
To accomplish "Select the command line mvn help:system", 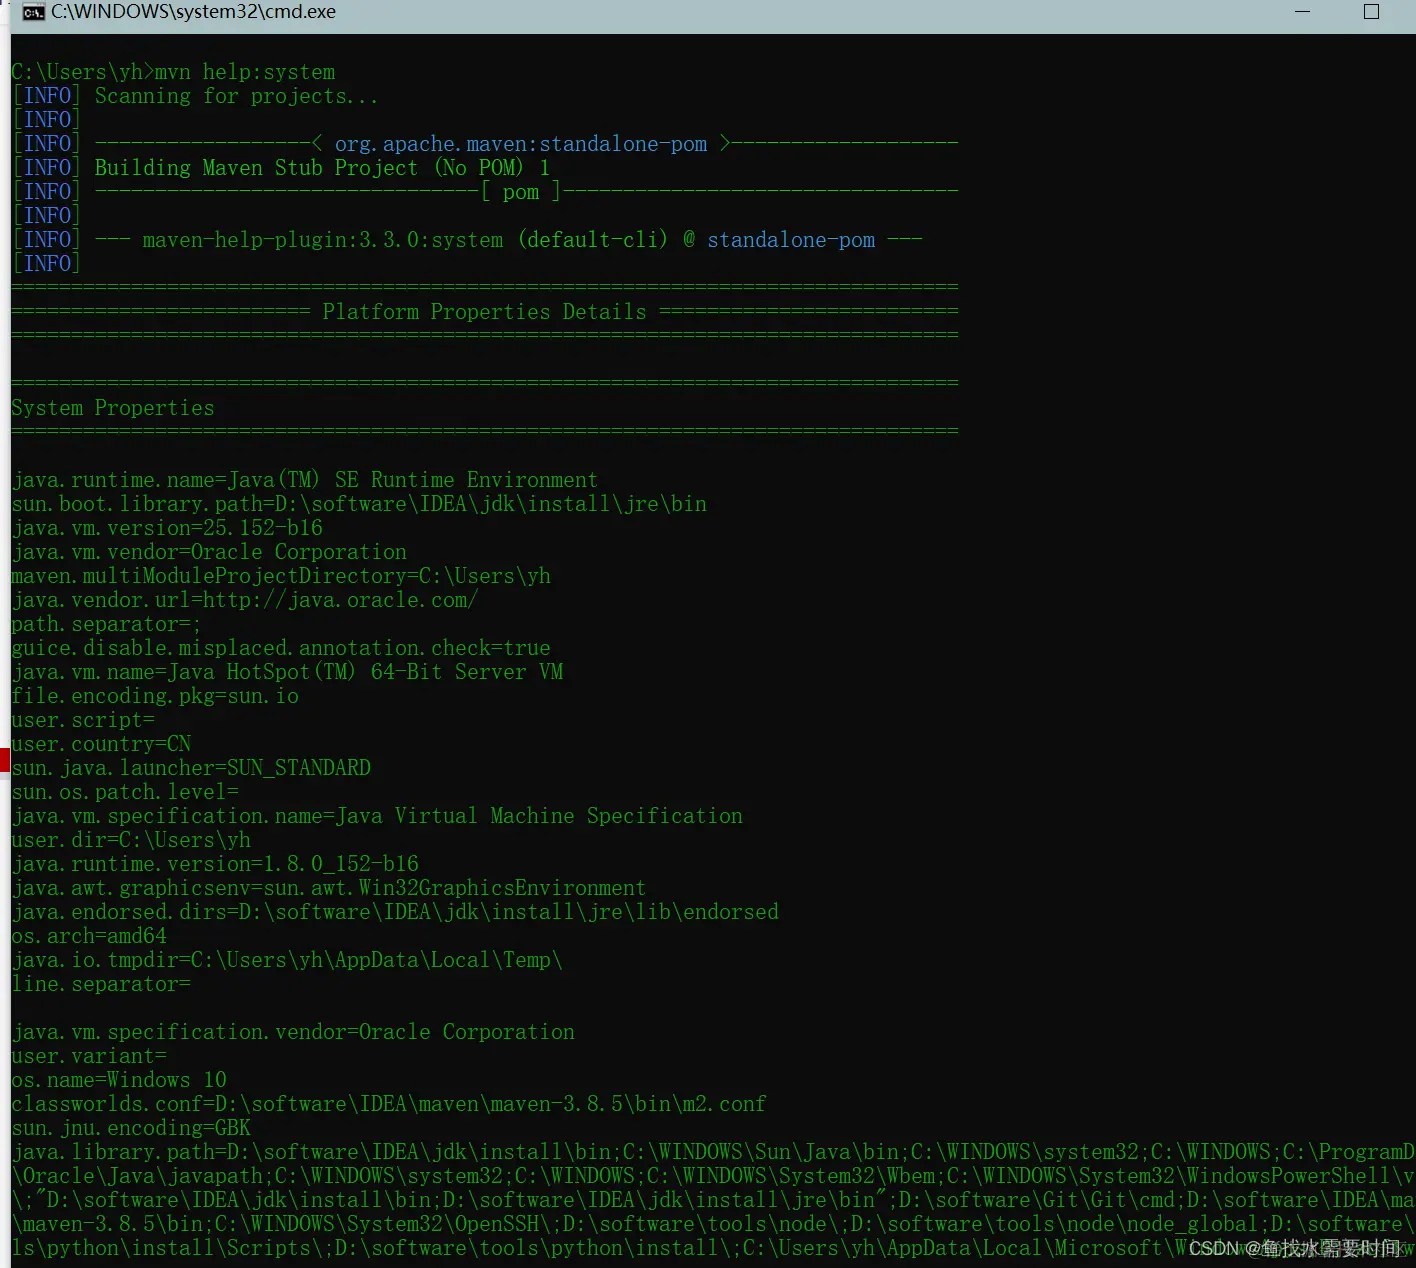I will [245, 72].
